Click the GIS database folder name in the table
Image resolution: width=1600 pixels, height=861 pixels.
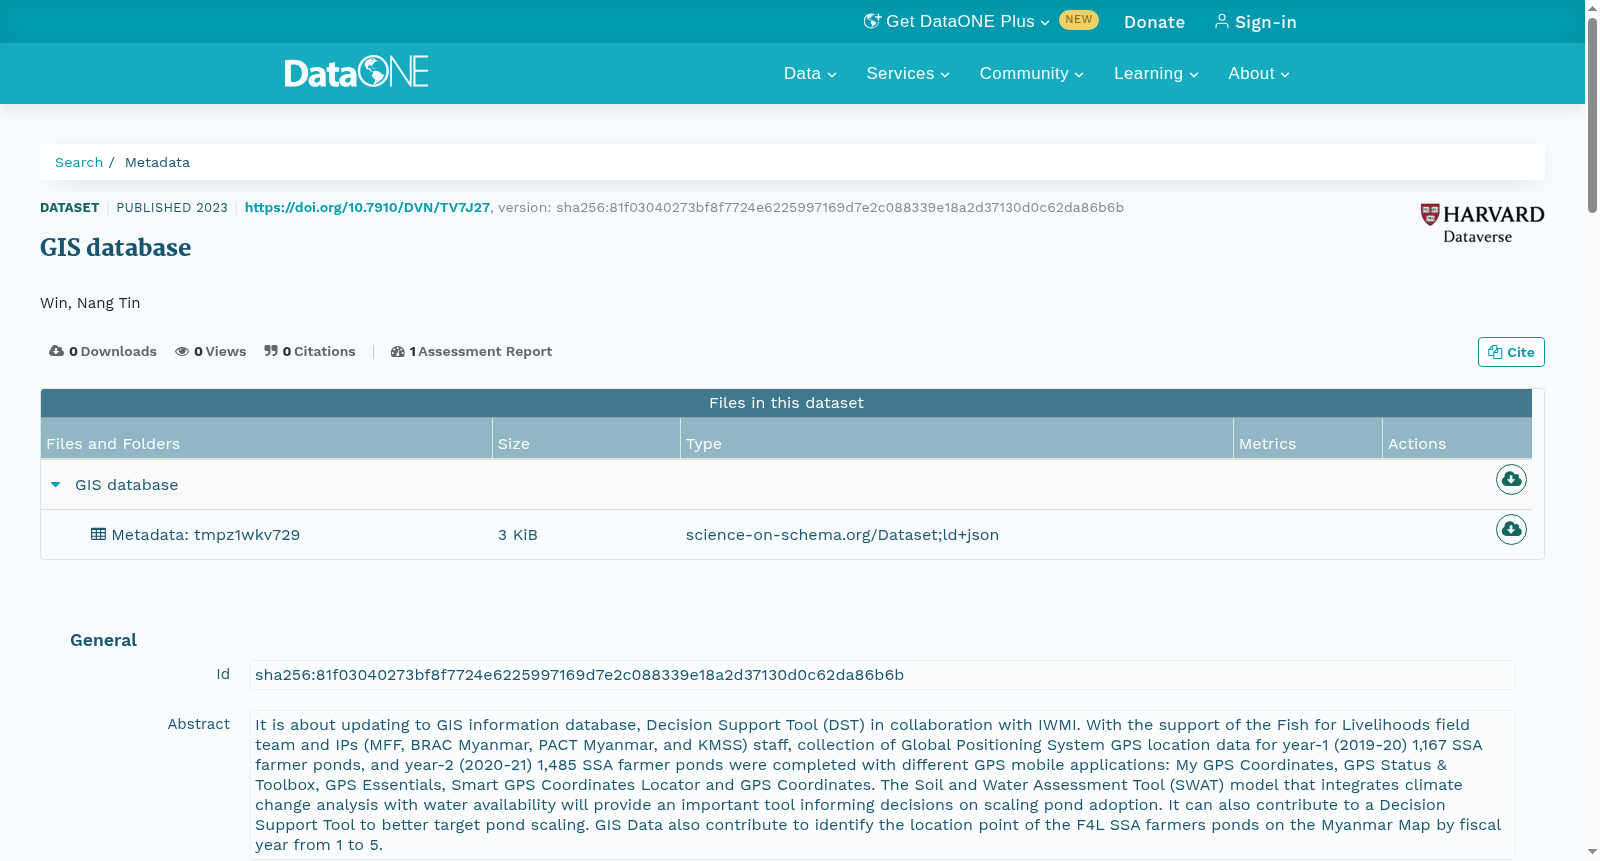[x=127, y=485]
